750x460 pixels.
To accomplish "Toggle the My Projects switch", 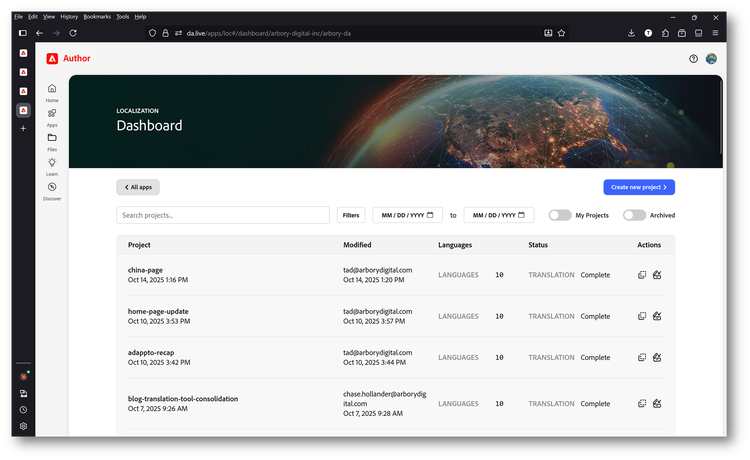I will click(560, 215).
